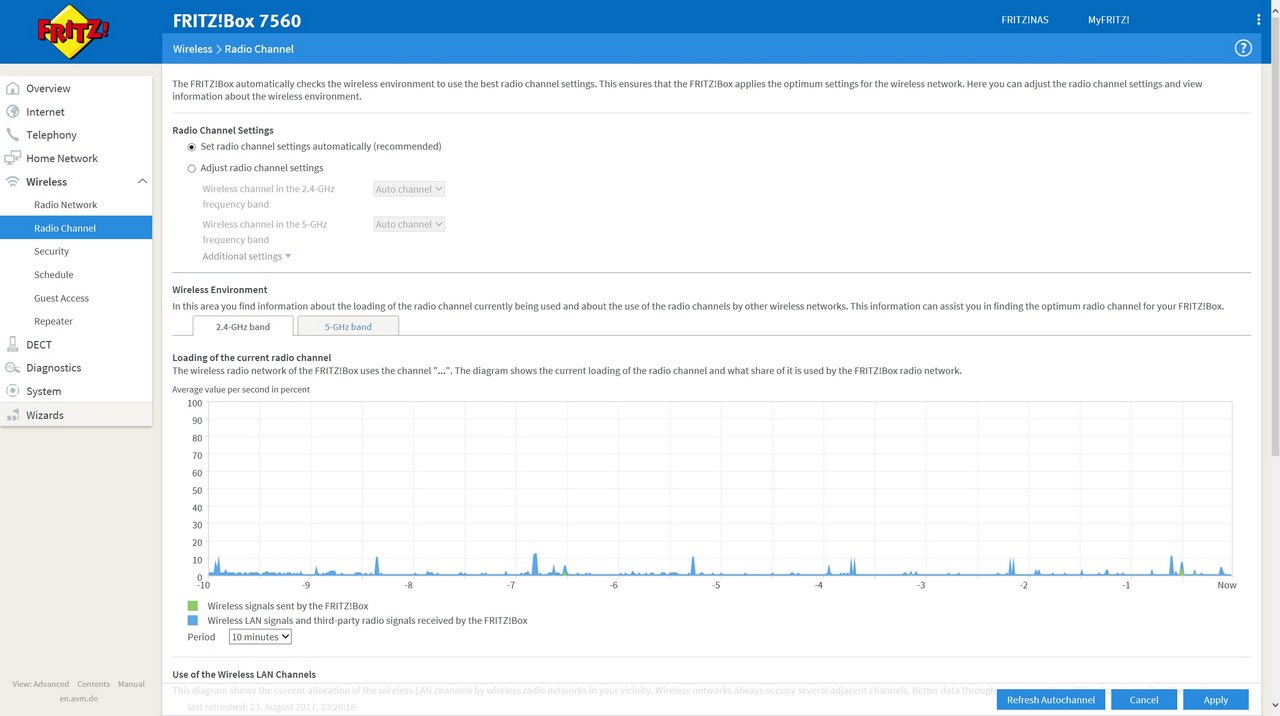Switch to the 5-GHz band tab
Viewport: 1280px width, 716px height.
pyautogui.click(x=348, y=326)
